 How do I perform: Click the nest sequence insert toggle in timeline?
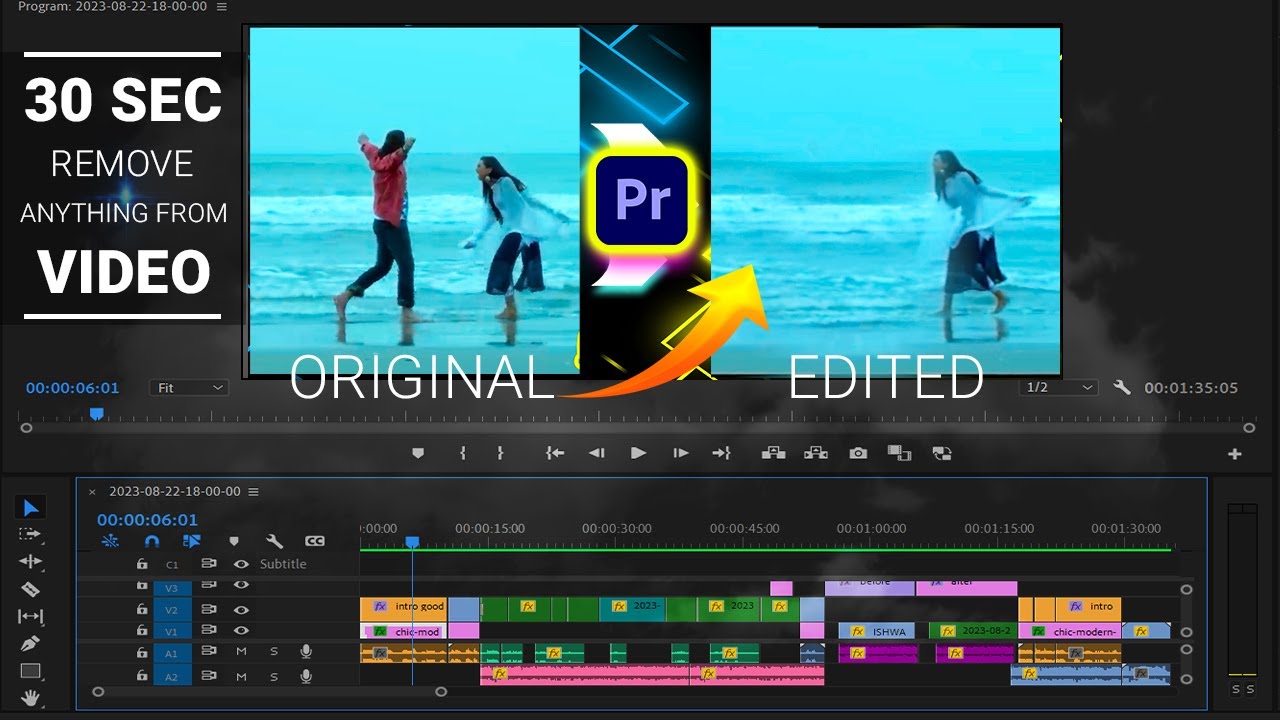[111, 541]
